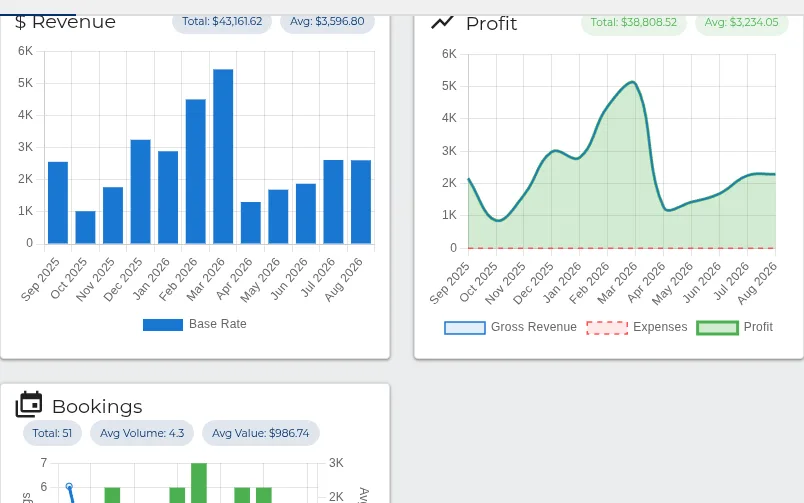
Task: Click the Gross Revenue legend label
Action: pos(533,327)
